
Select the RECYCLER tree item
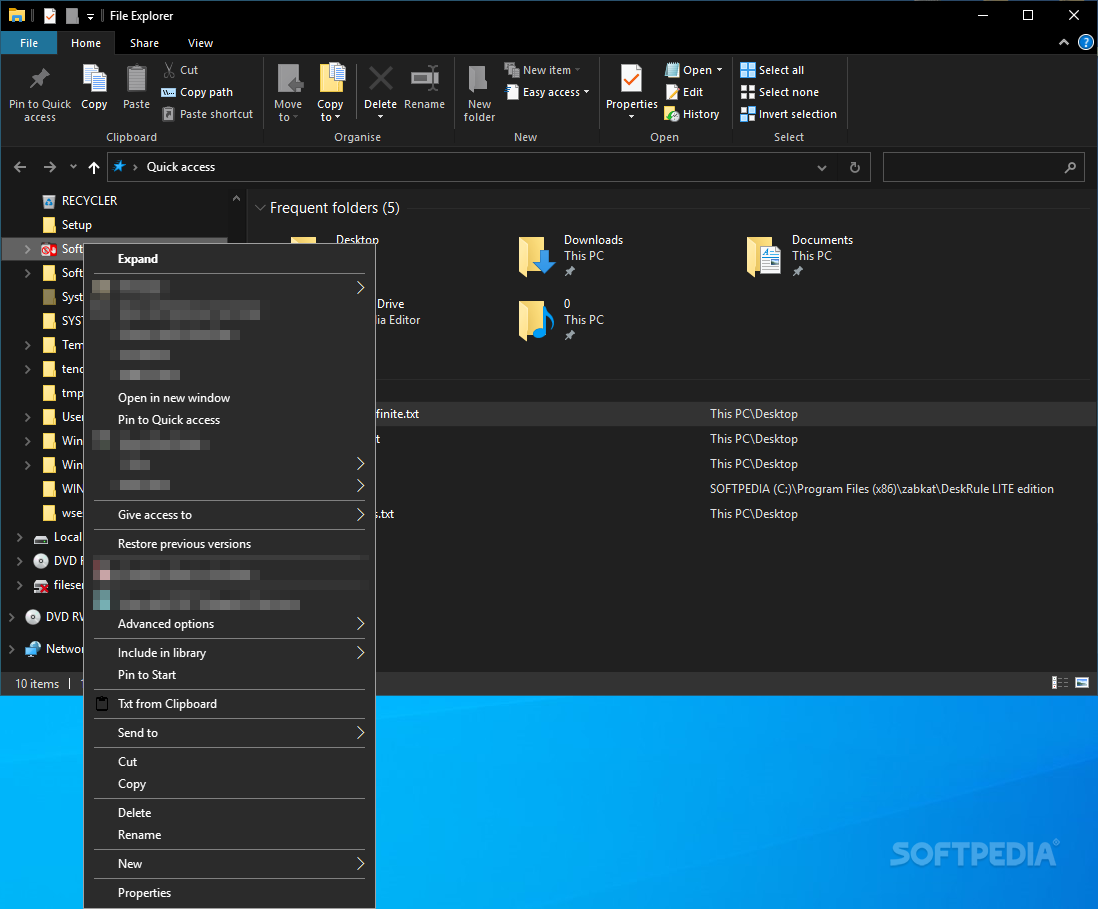pos(81,201)
